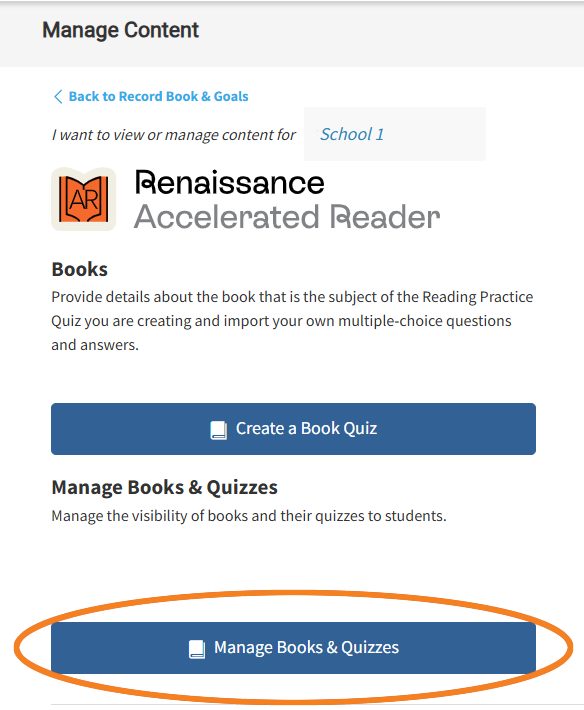Click the book icon on Create a Book Quiz
The height and width of the screenshot is (710, 584).
pos(219,430)
